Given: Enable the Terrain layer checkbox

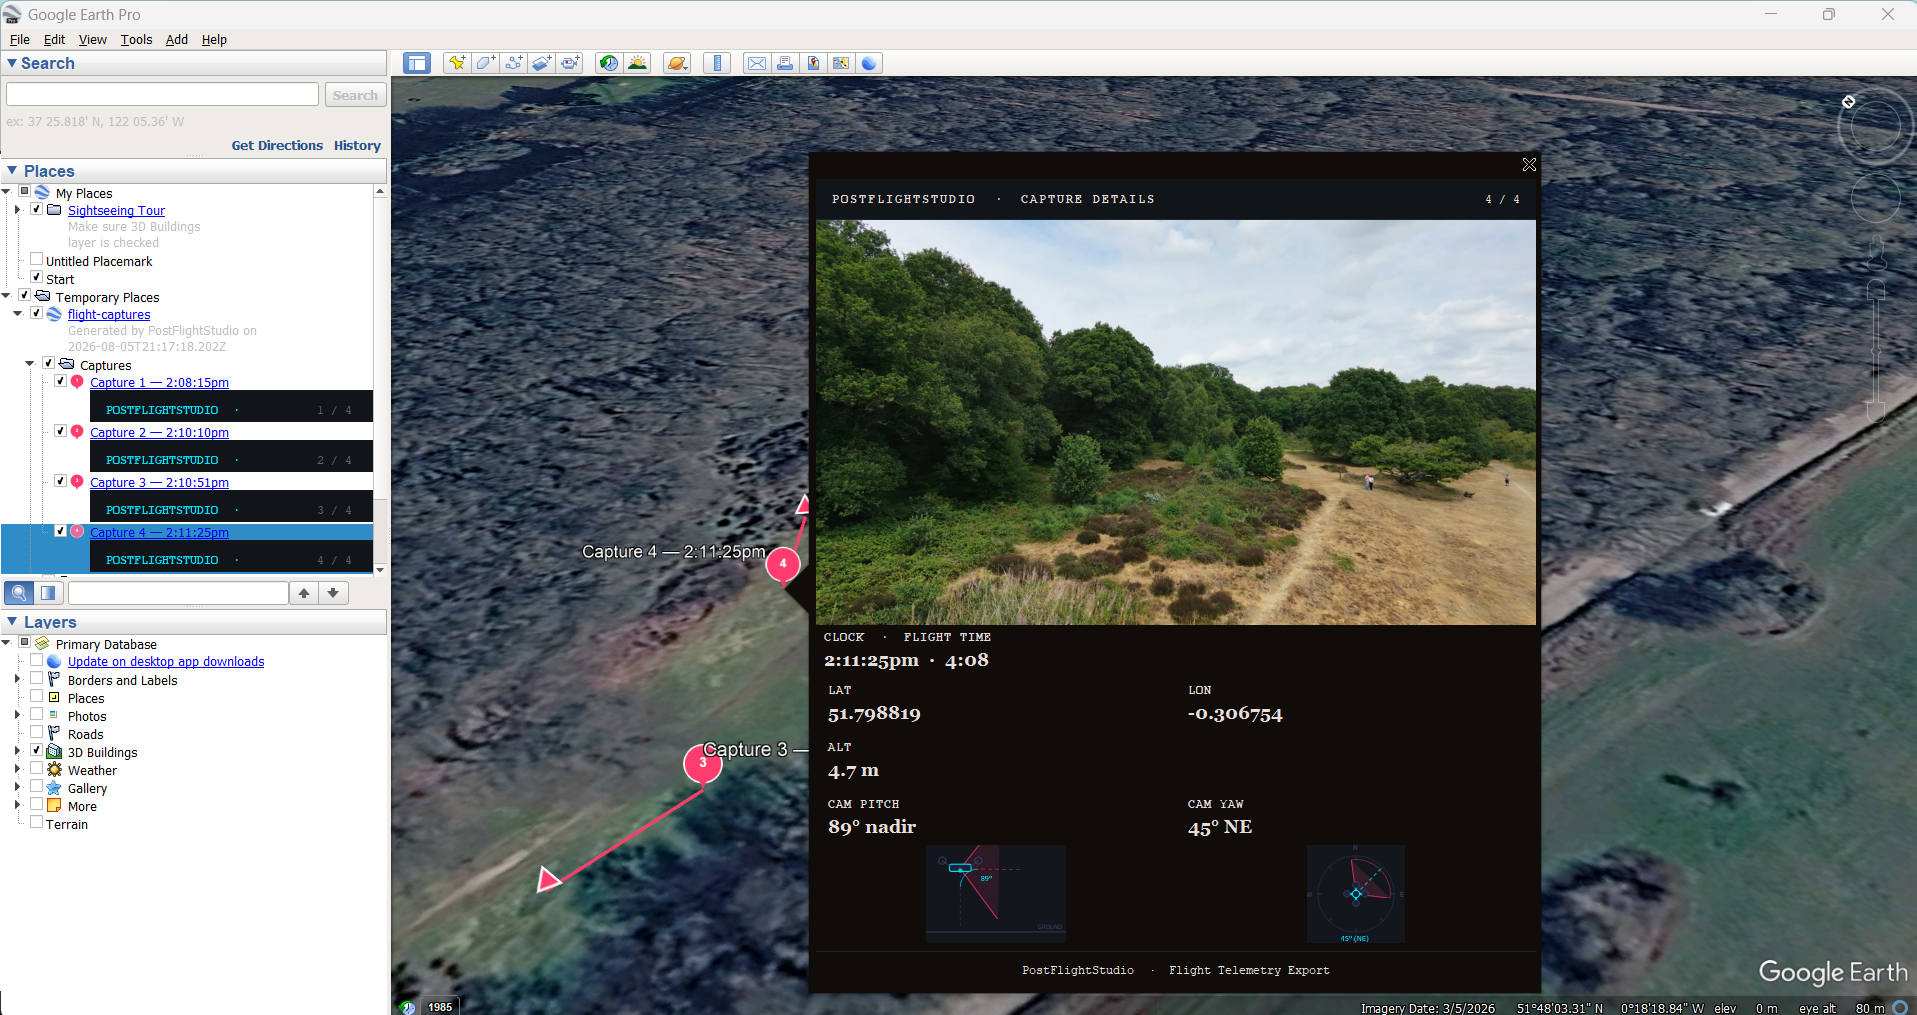Looking at the screenshot, I should click(37, 822).
